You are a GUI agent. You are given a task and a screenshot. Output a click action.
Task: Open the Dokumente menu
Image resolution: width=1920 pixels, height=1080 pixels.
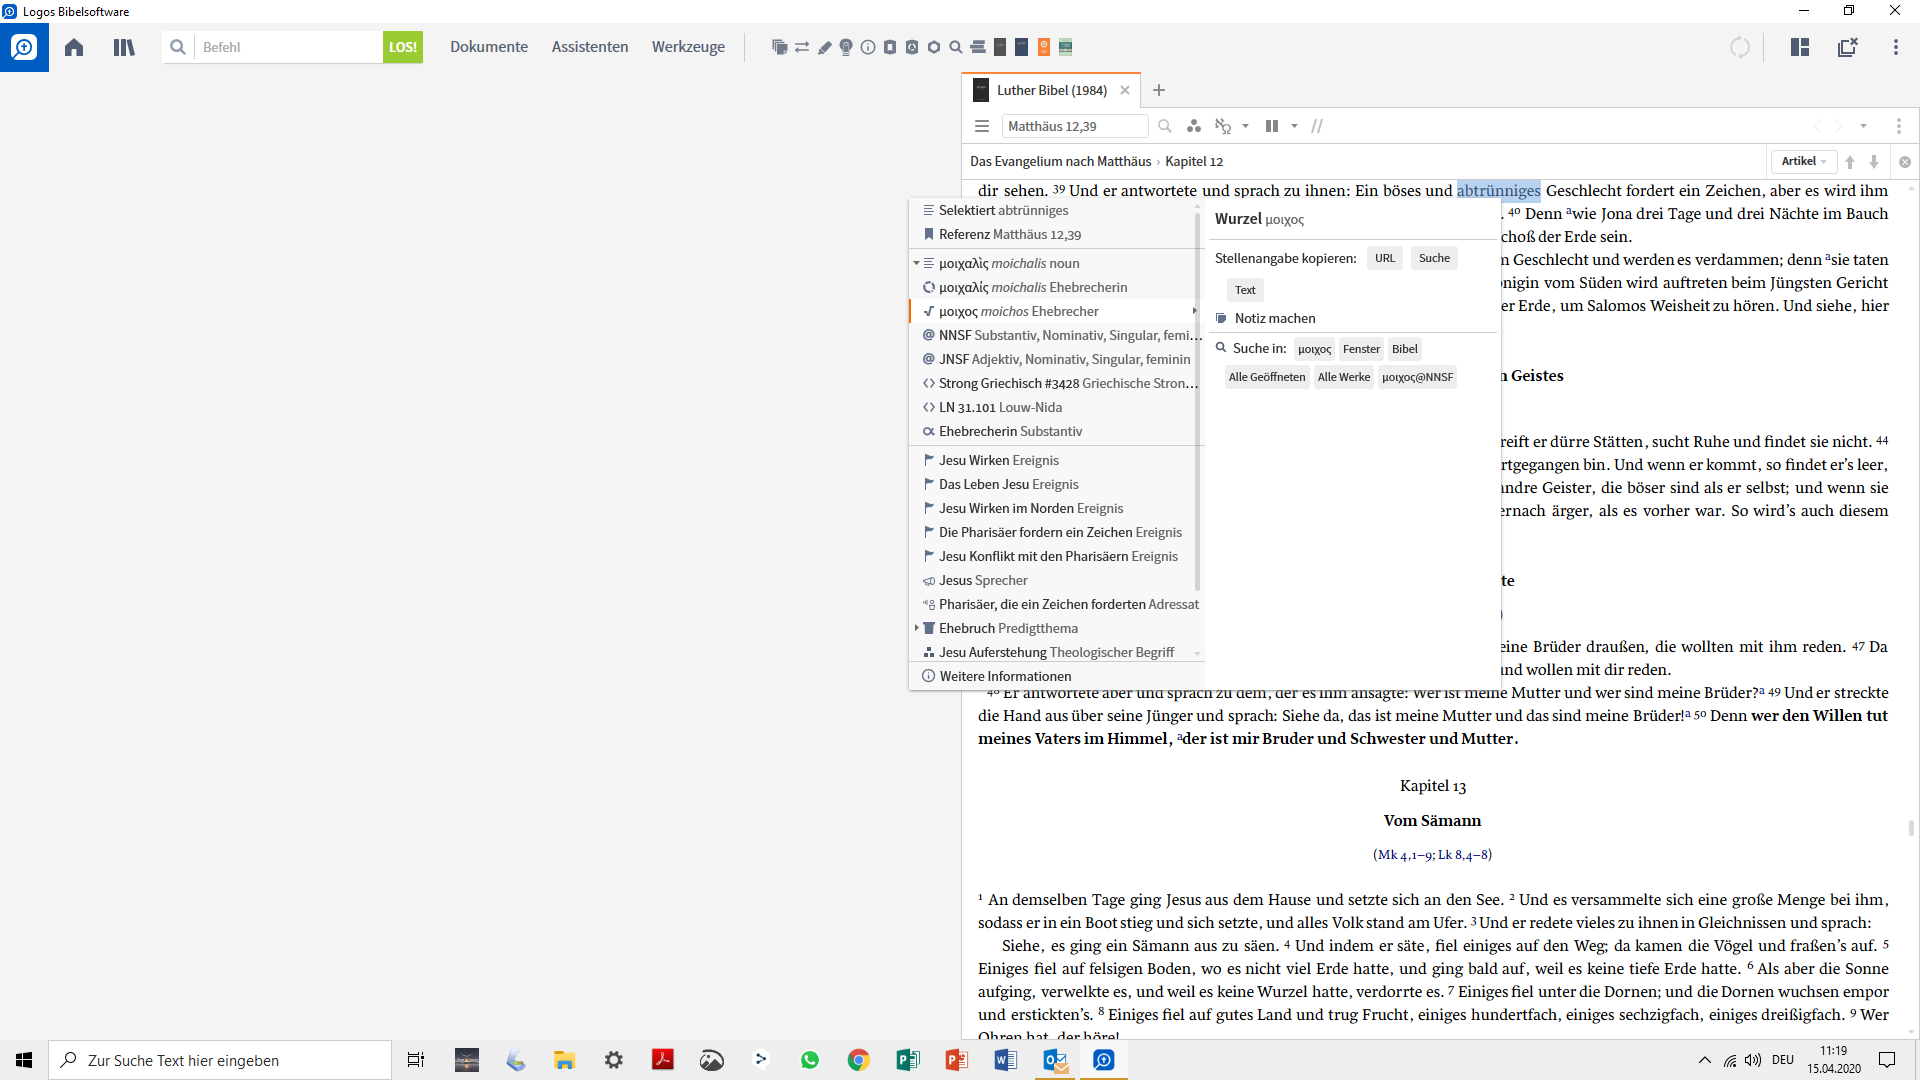488,47
